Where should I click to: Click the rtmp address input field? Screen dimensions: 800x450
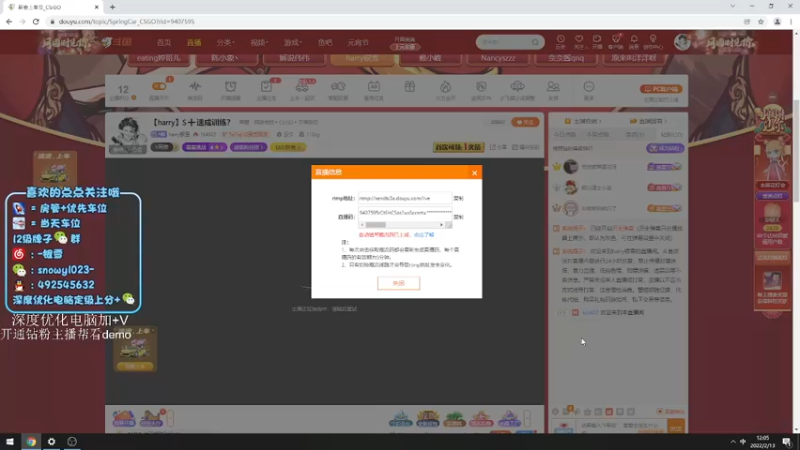(x=405, y=198)
